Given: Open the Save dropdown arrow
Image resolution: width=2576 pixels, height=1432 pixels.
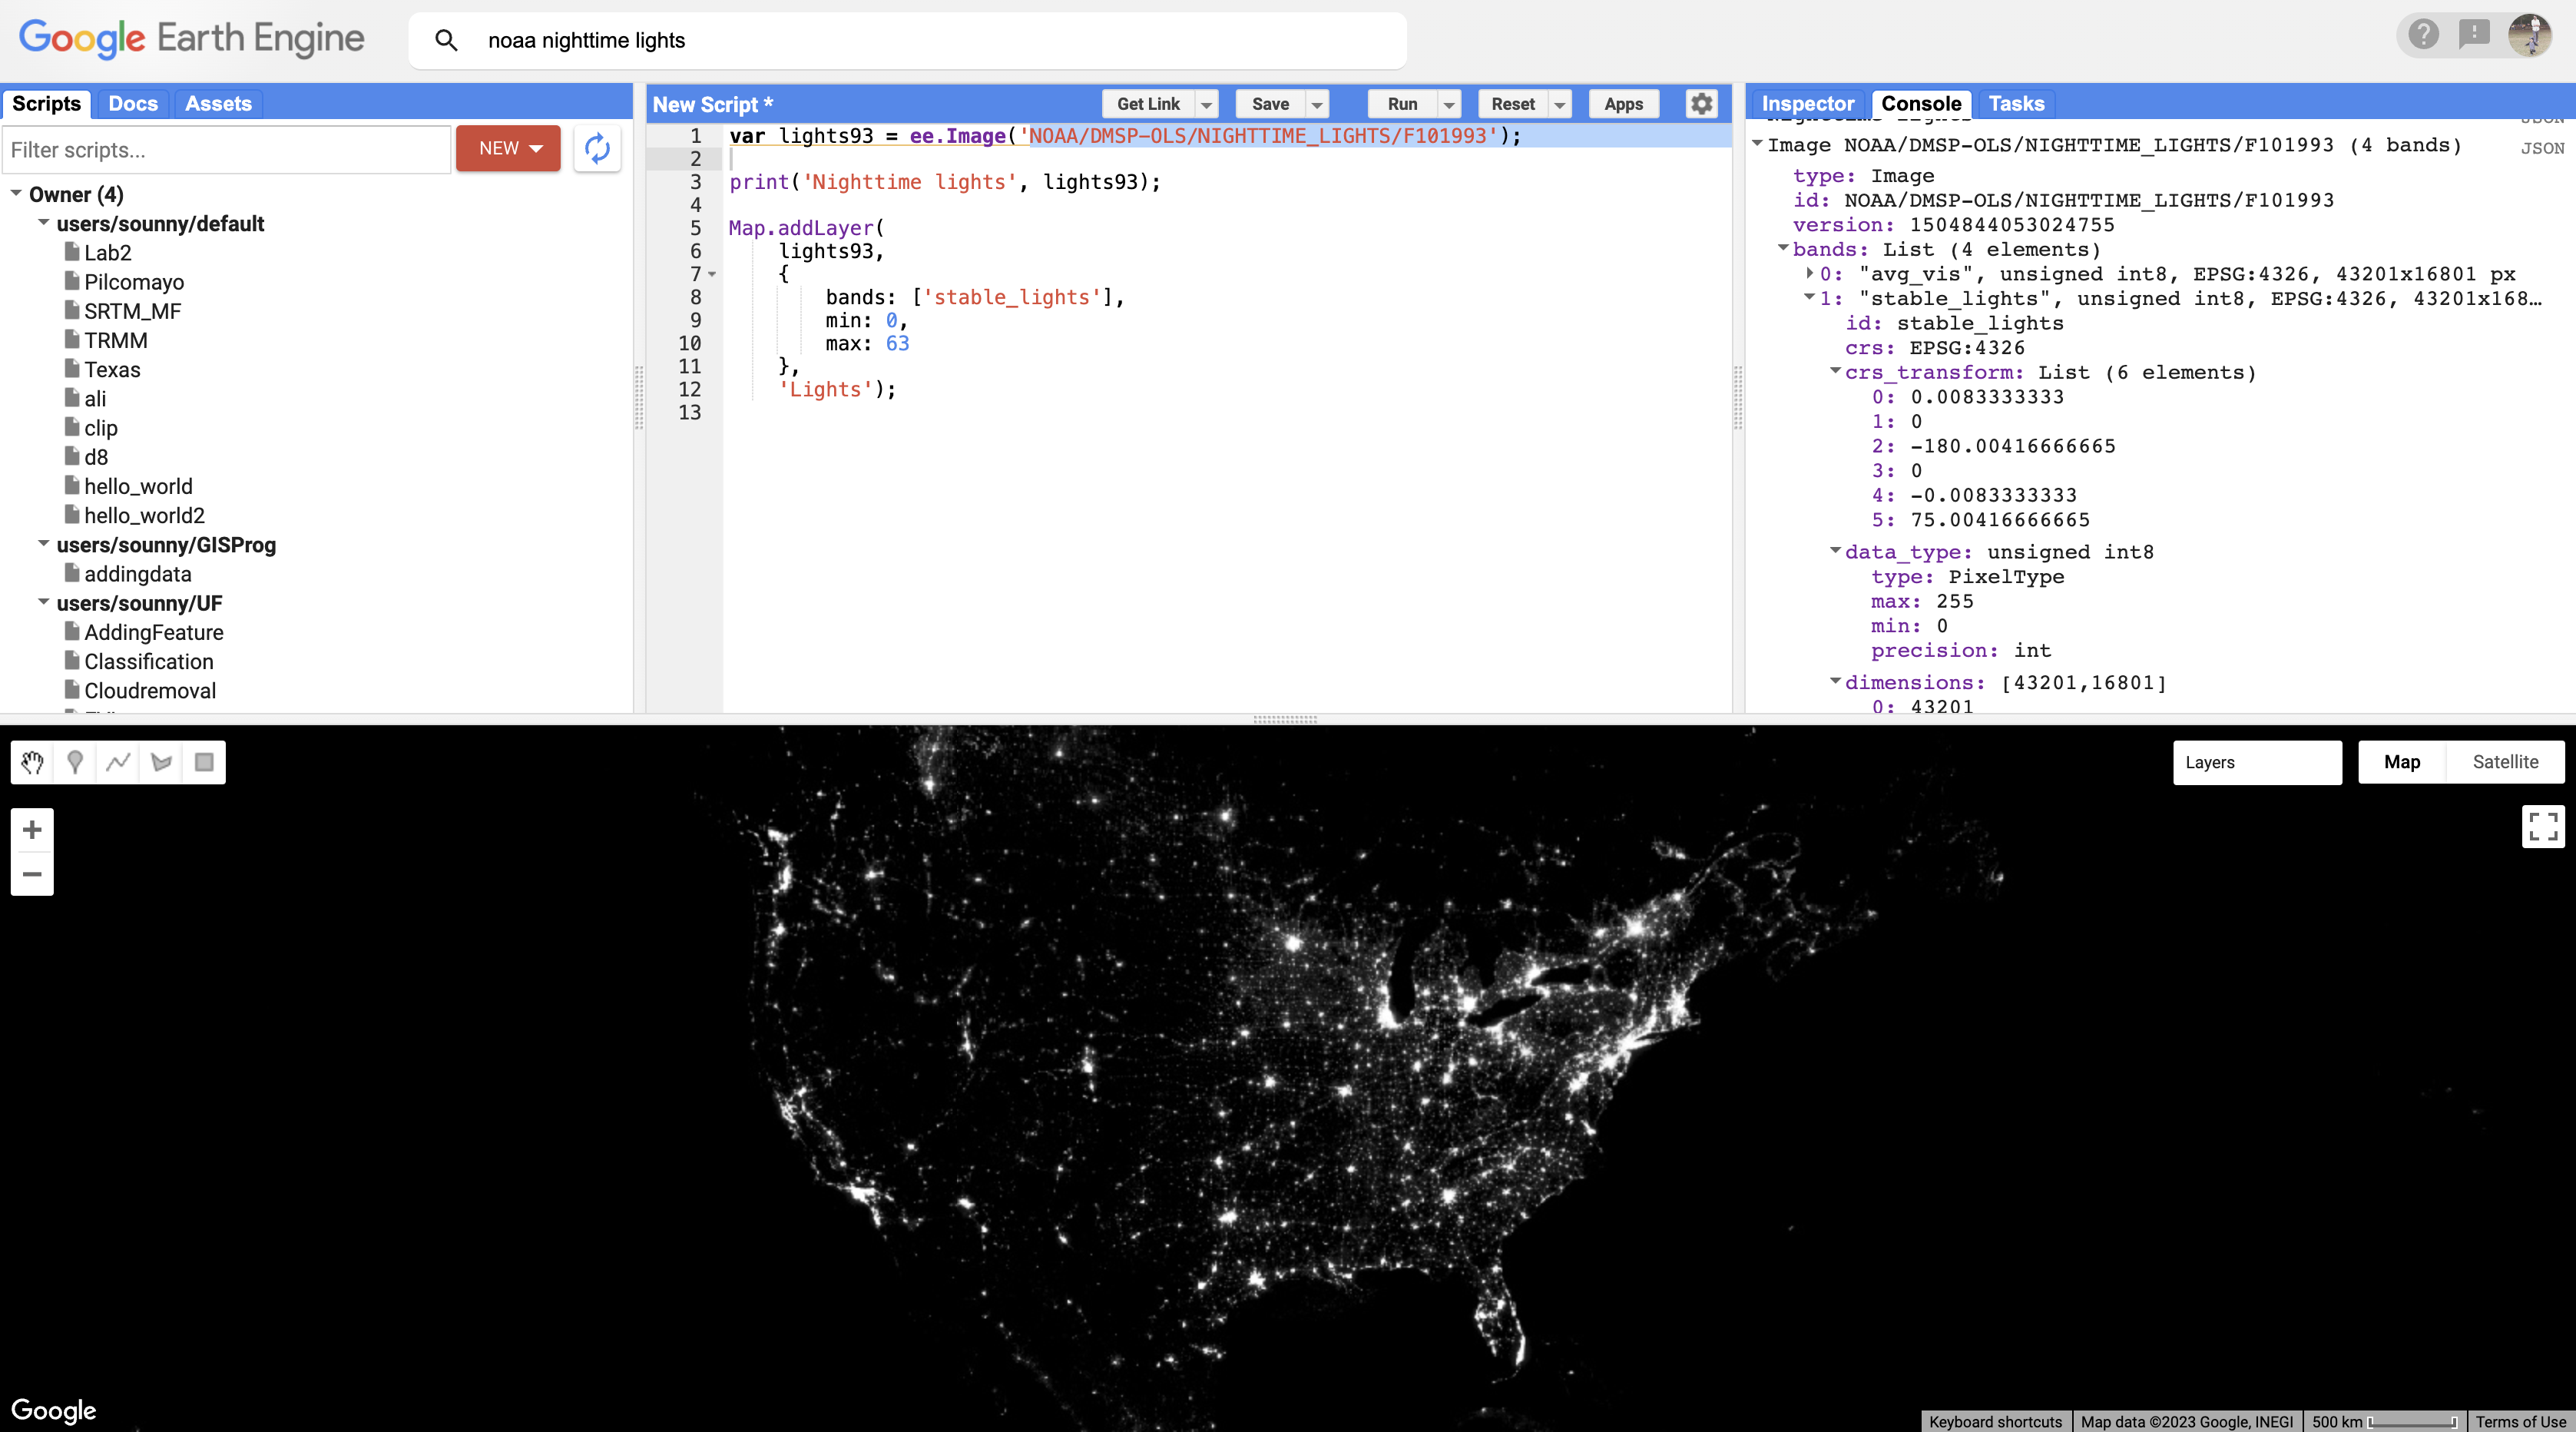Looking at the screenshot, I should pos(1317,103).
